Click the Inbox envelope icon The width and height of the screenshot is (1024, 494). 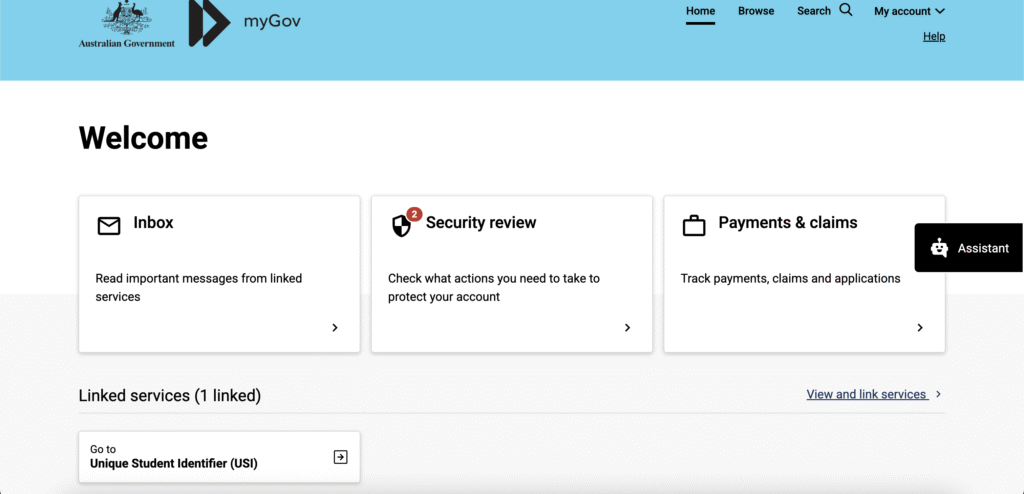pyautogui.click(x=108, y=225)
